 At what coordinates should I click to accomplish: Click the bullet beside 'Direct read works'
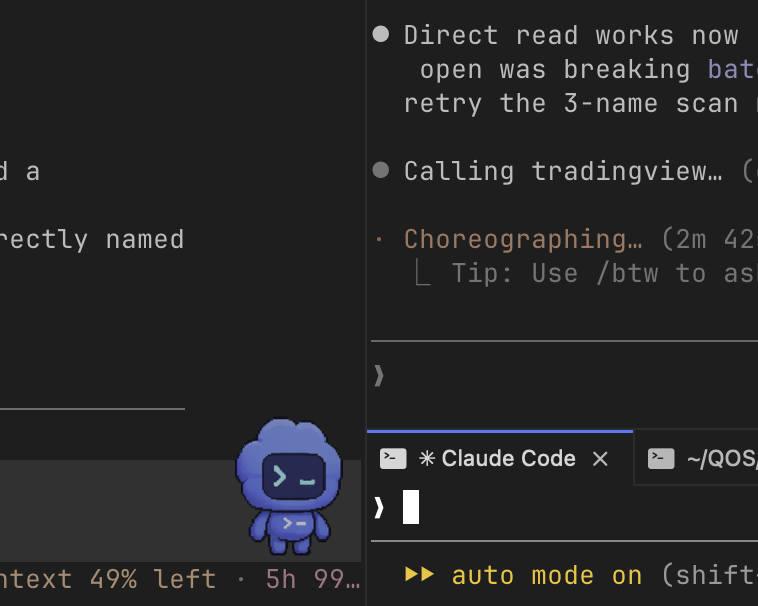pyautogui.click(x=381, y=34)
